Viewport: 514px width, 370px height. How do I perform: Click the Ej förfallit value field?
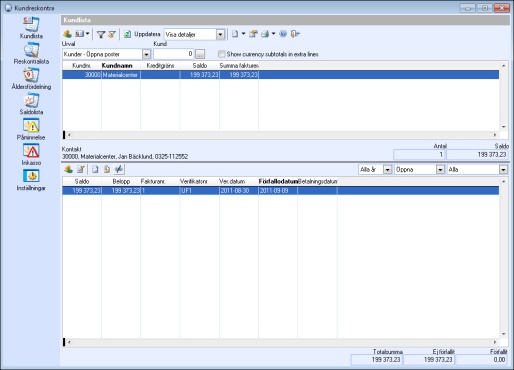pyautogui.click(x=429, y=360)
